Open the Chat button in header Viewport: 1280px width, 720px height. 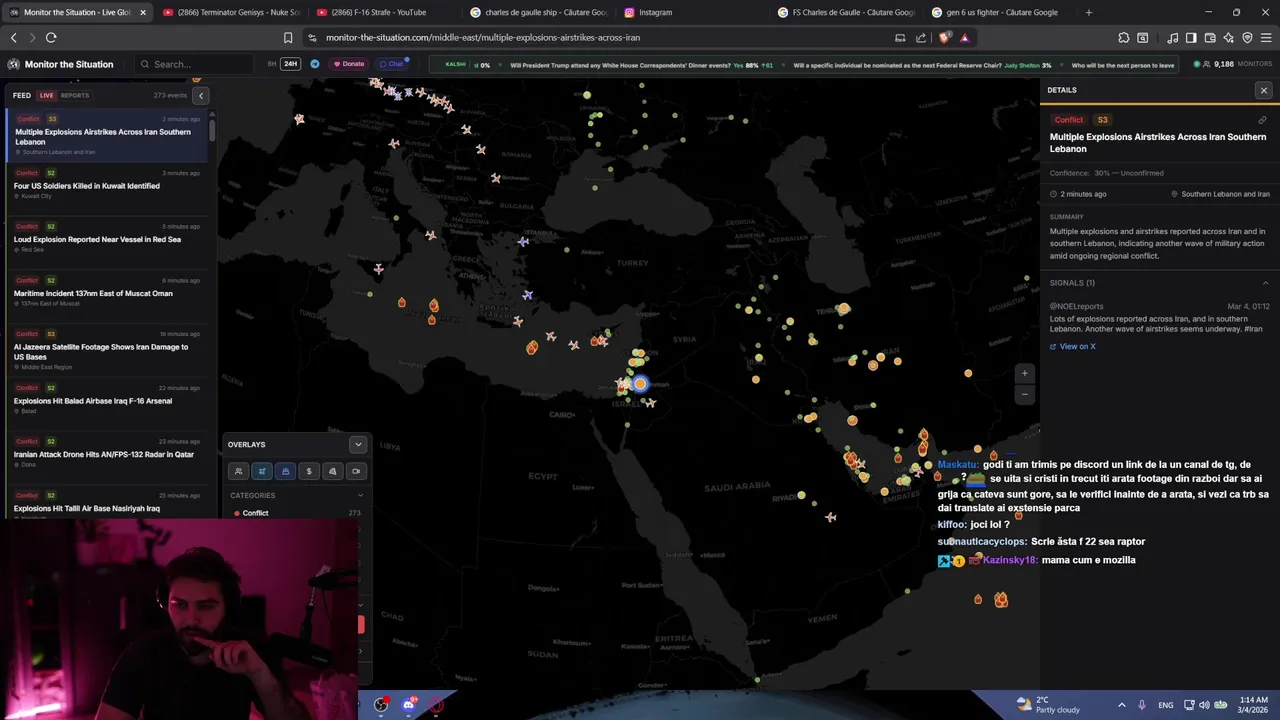click(392, 64)
